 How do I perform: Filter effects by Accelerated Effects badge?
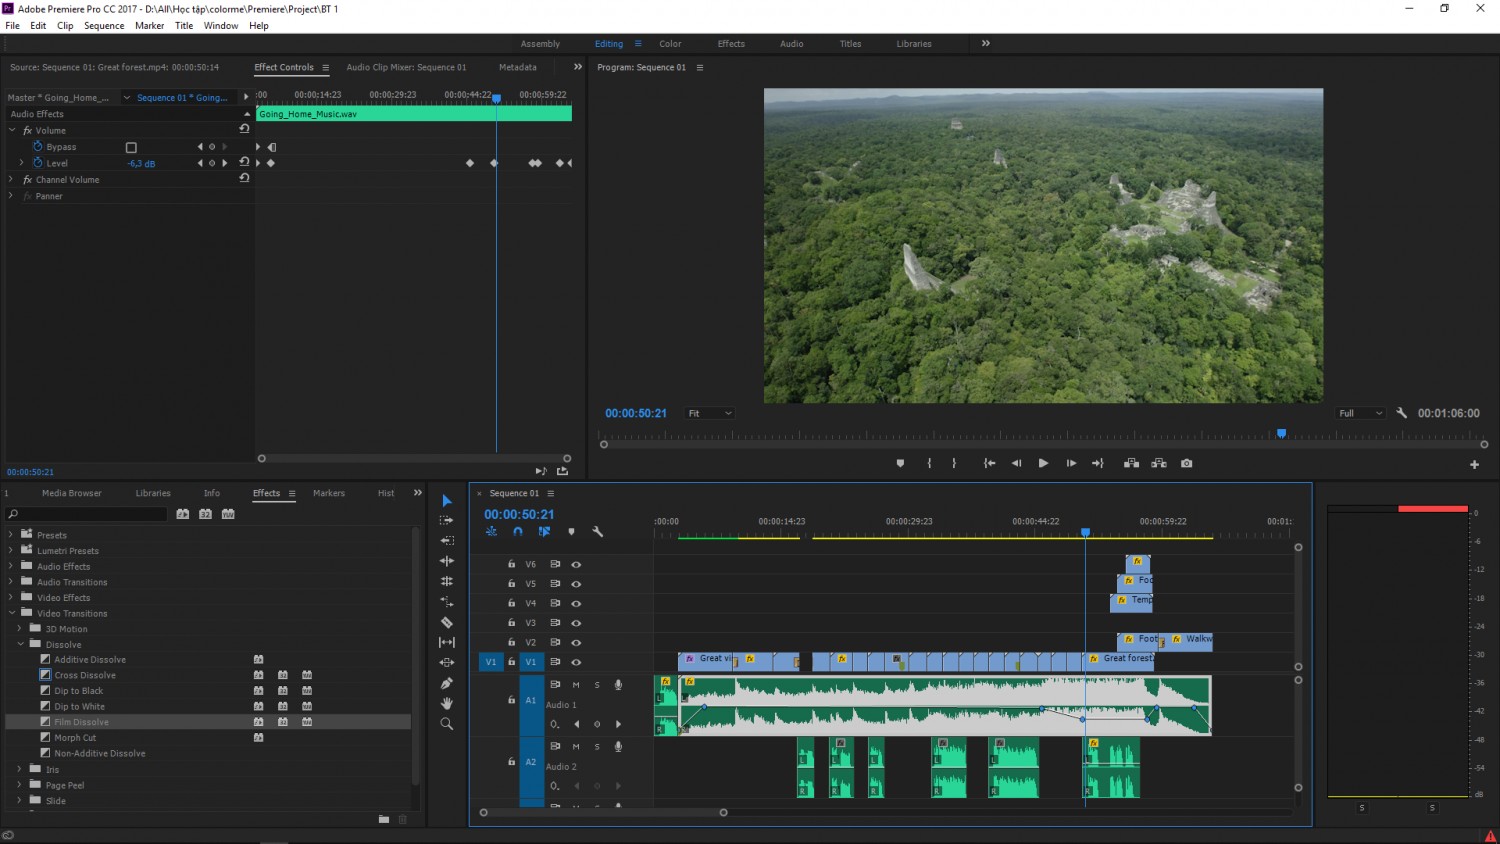[x=182, y=514]
